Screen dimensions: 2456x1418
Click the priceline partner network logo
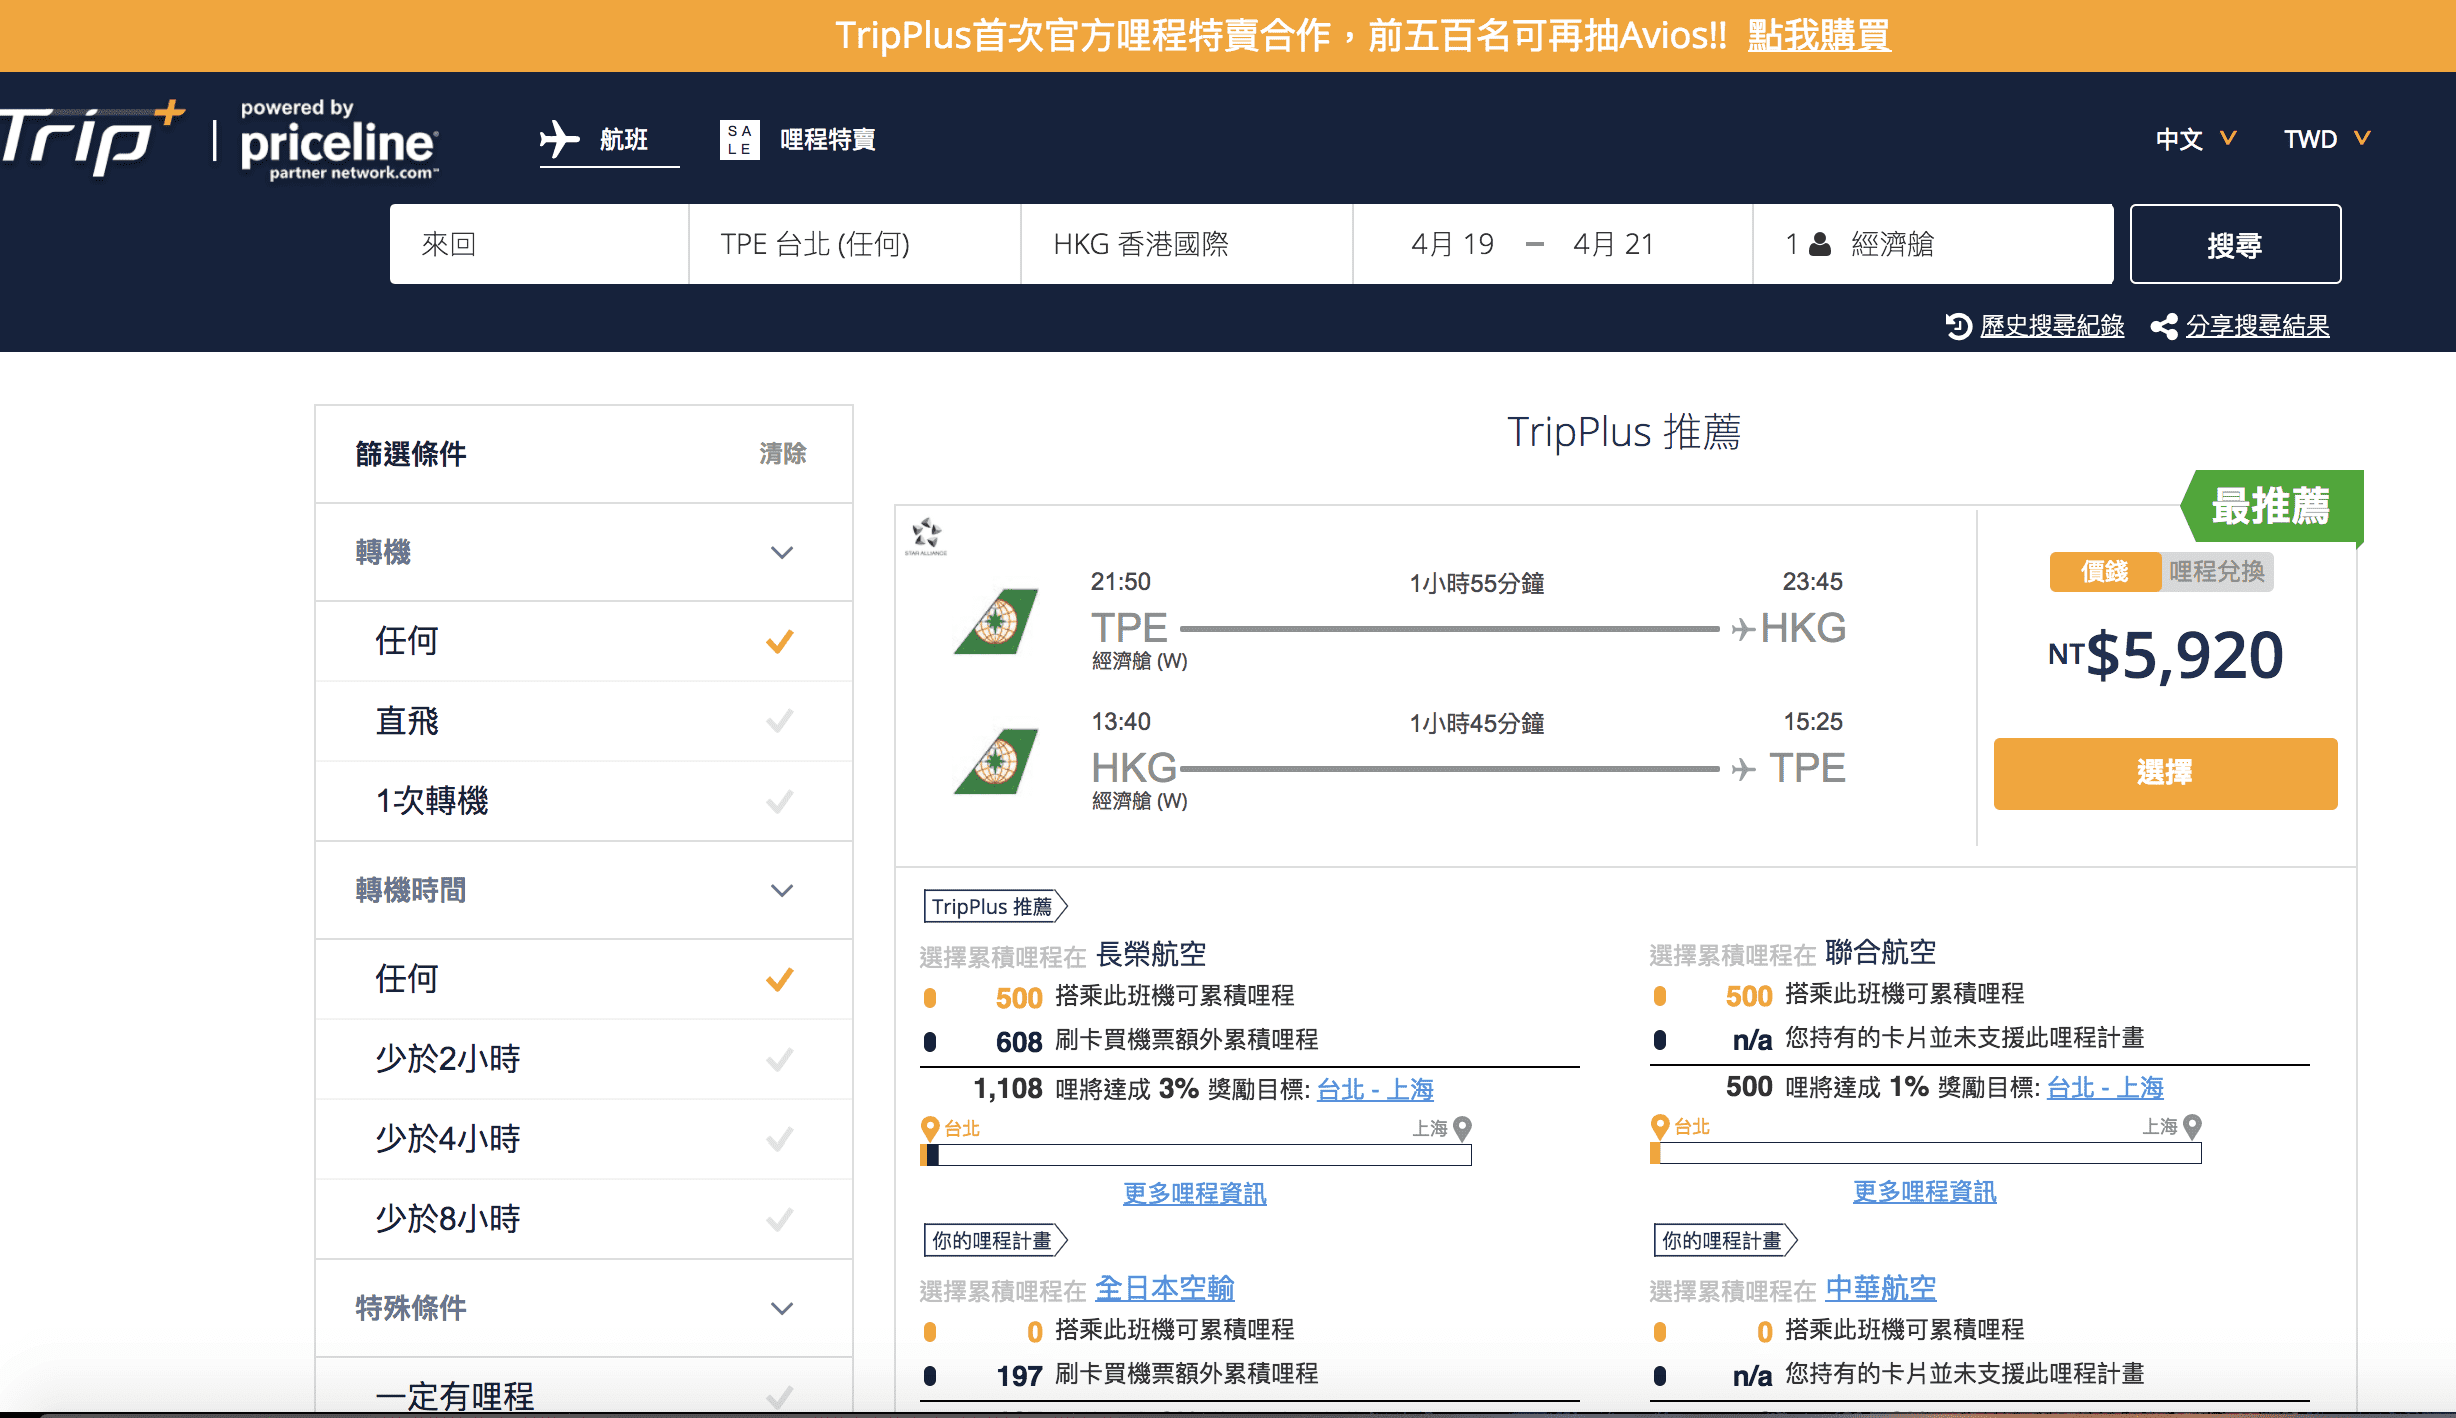coord(339,140)
